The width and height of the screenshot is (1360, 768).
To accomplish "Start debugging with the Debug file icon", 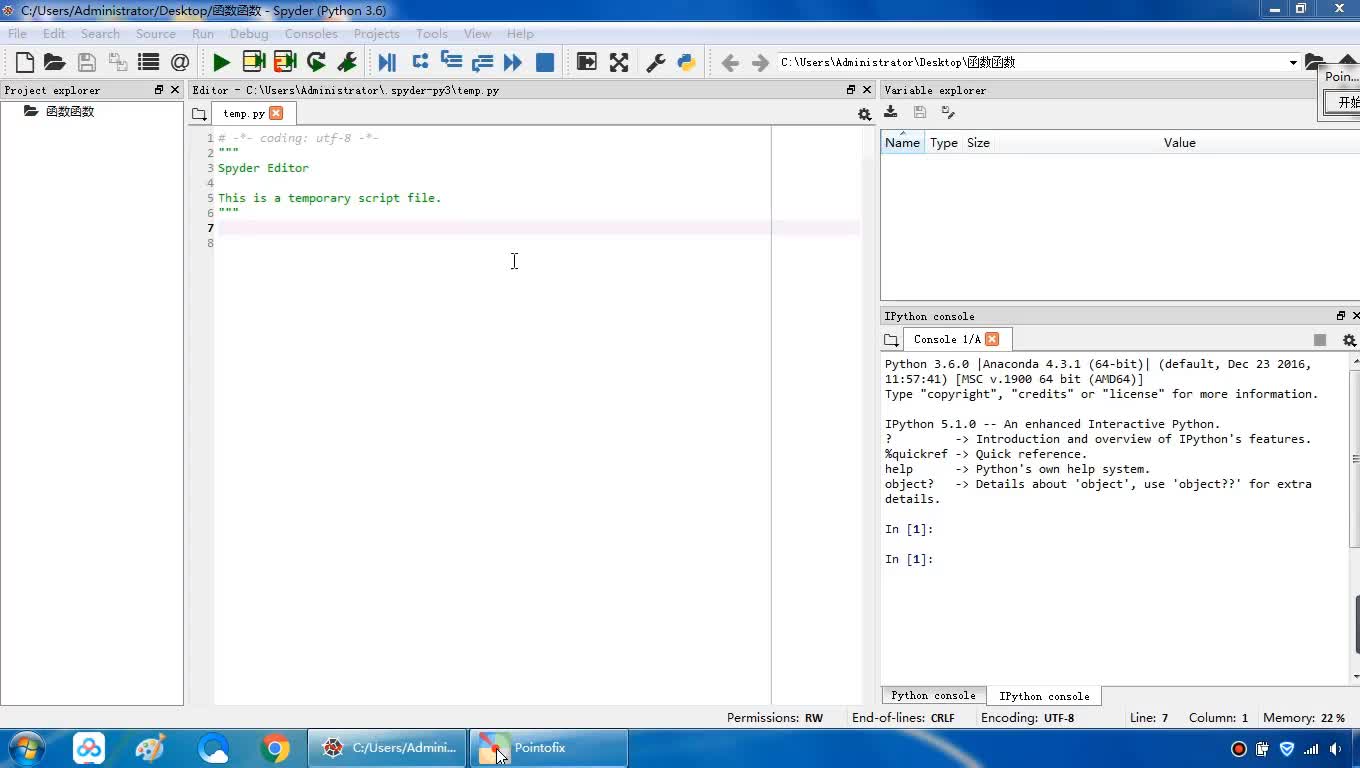I will [387, 62].
